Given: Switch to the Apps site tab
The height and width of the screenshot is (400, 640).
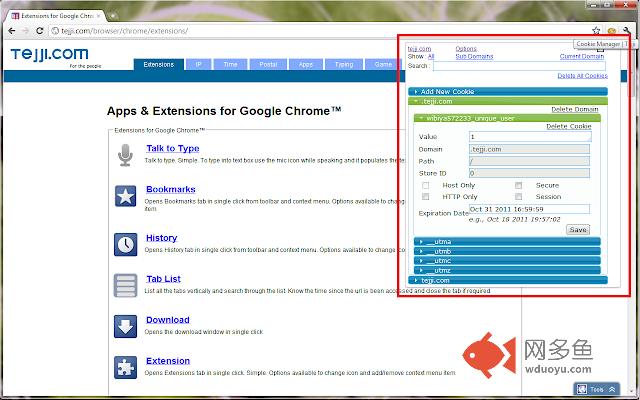Looking at the screenshot, I should click(x=305, y=64).
